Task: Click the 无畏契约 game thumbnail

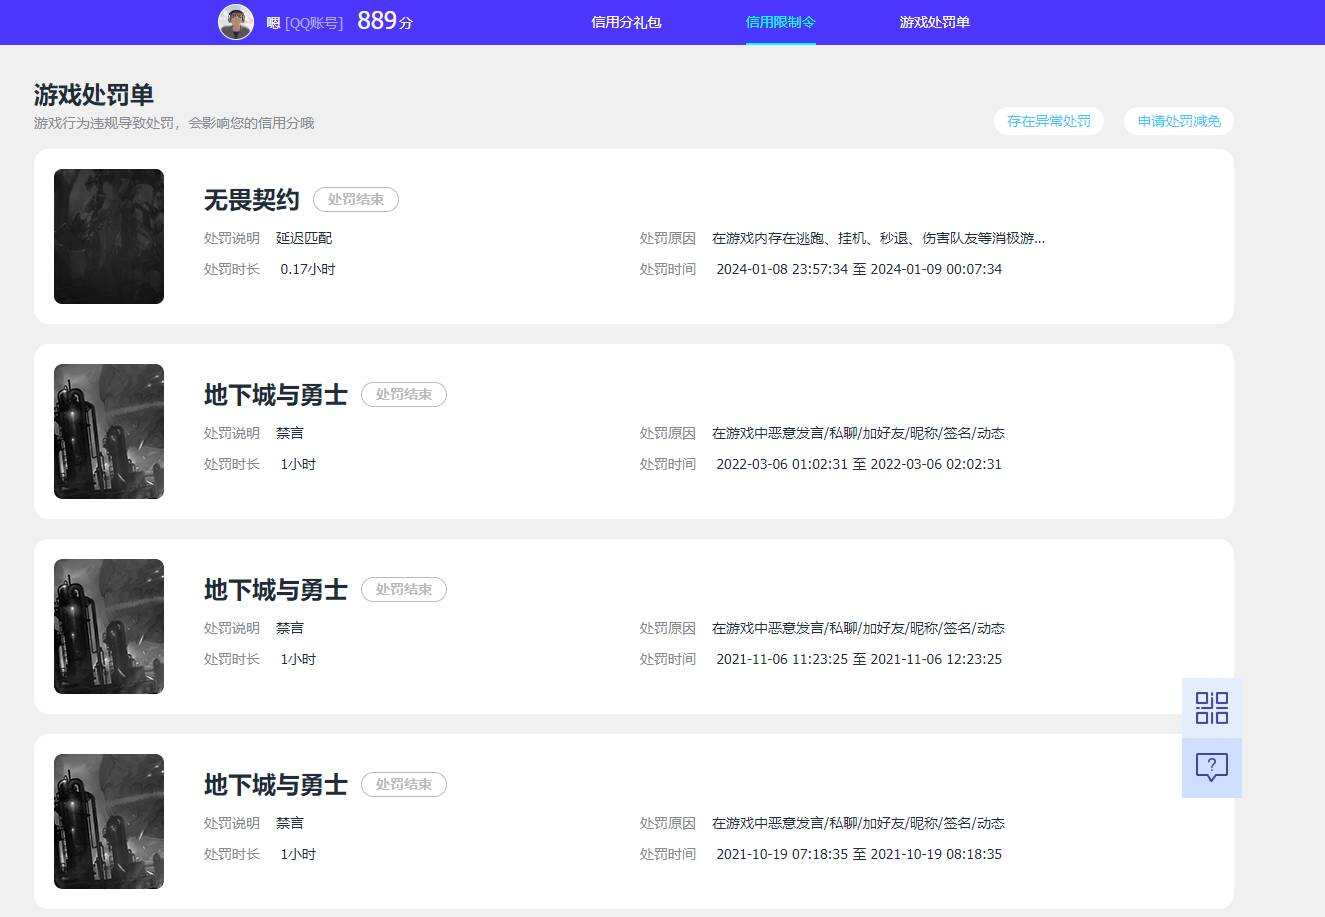Action: click(x=109, y=236)
